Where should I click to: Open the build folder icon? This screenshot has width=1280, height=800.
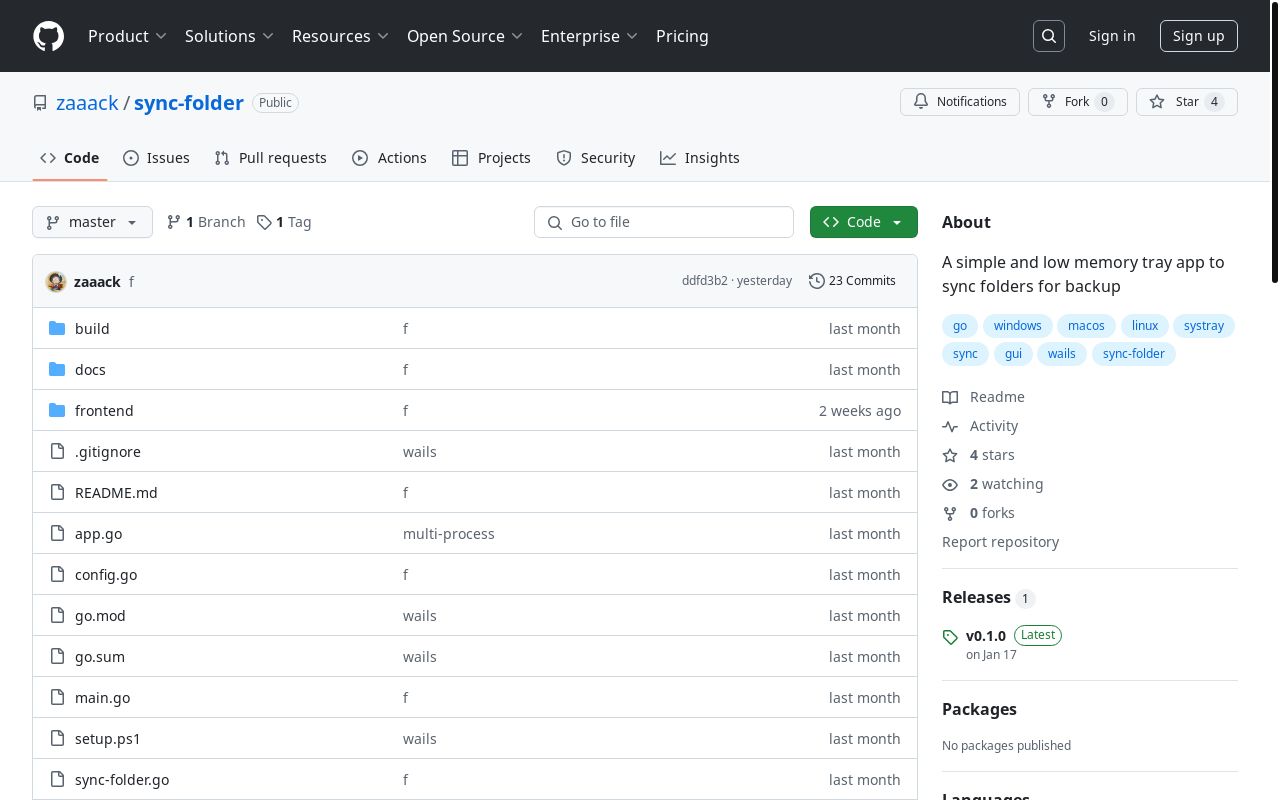57,329
